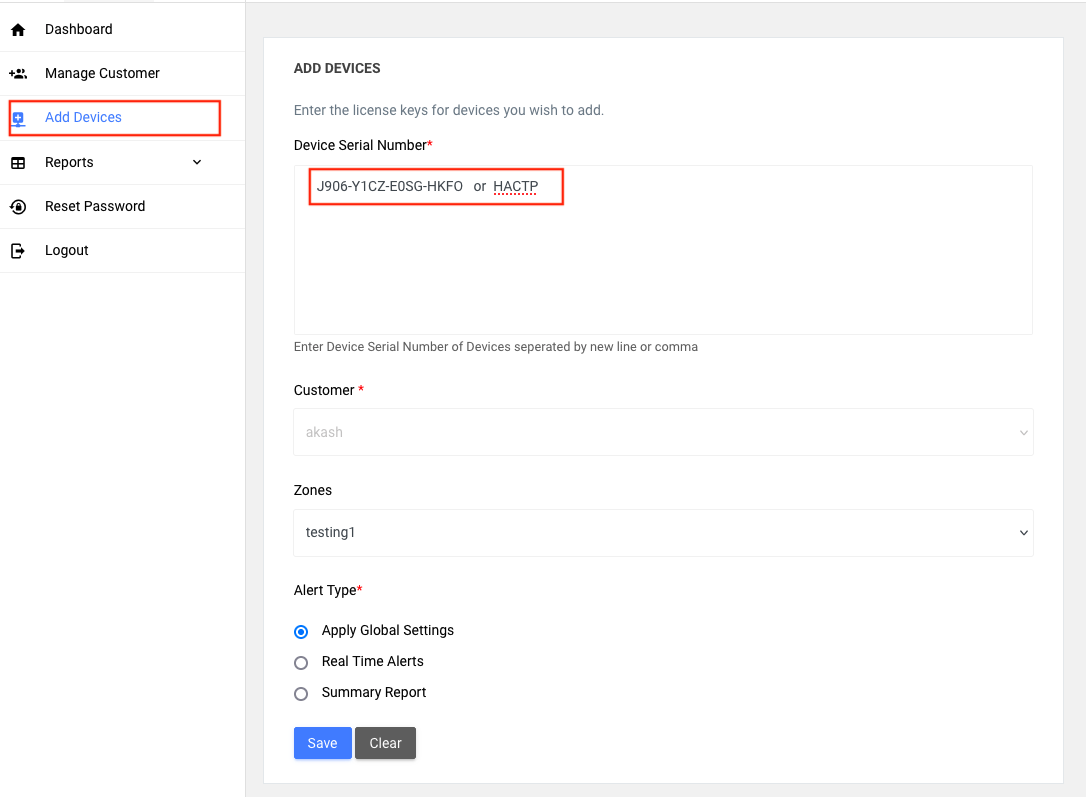This screenshot has height=797, width=1086.
Task: Click the Reports table icon
Action: tap(18, 163)
